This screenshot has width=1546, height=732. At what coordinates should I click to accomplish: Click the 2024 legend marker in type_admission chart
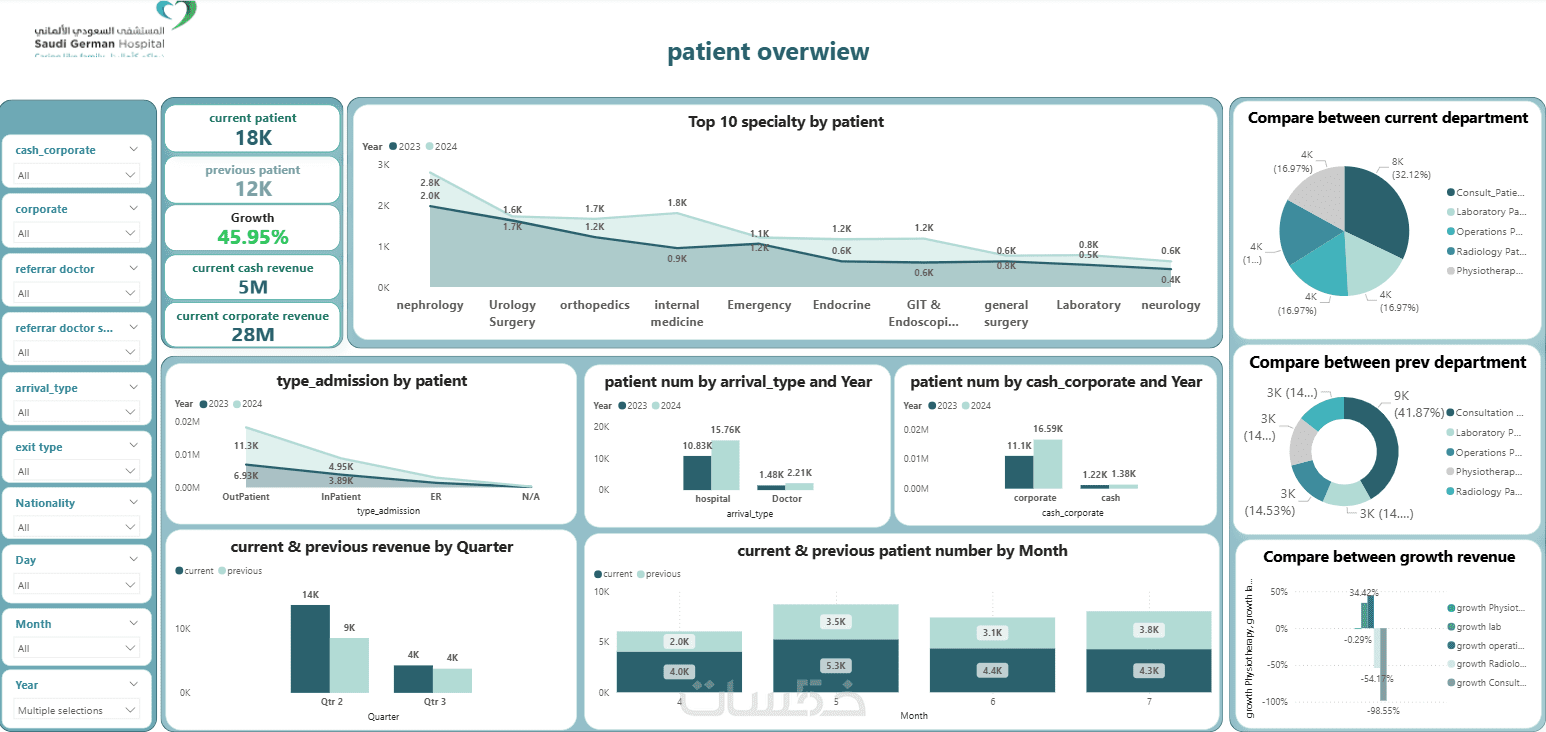237,404
